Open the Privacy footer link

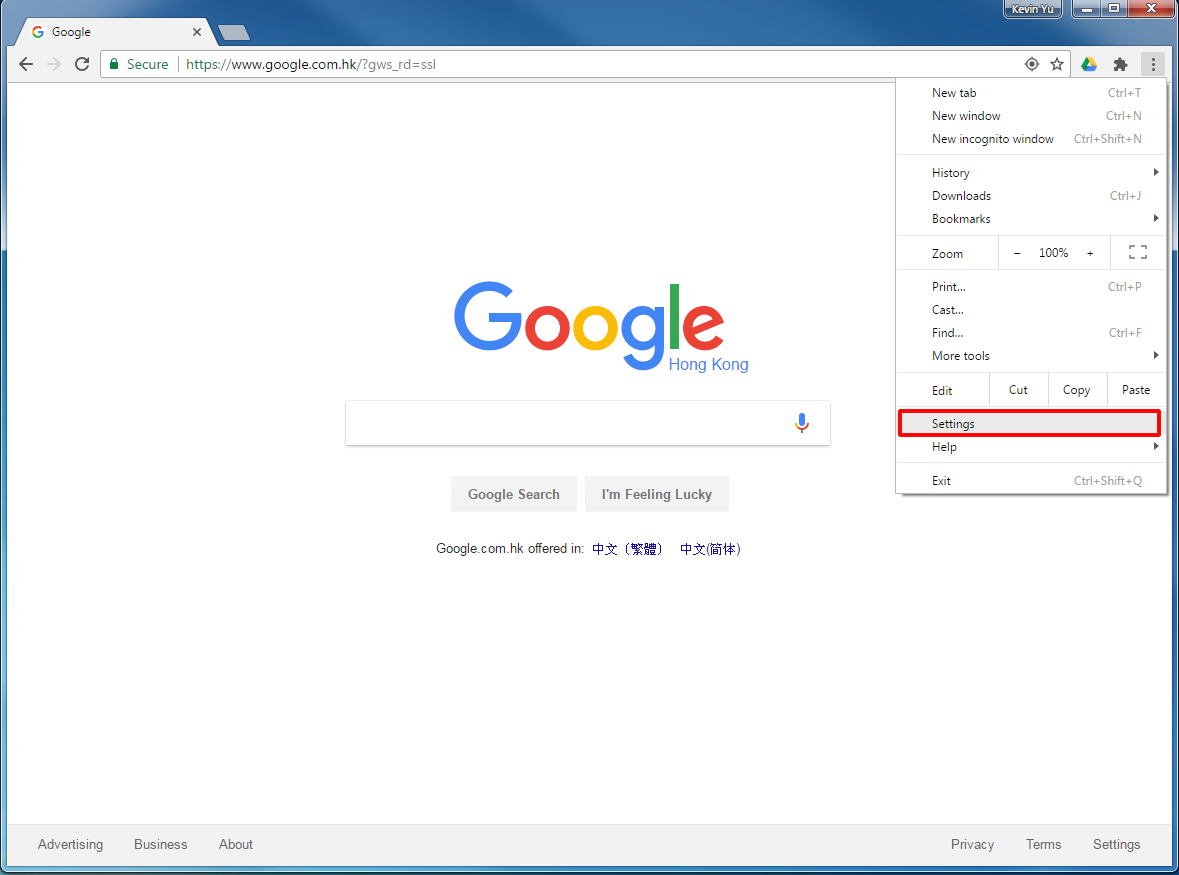tap(972, 844)
